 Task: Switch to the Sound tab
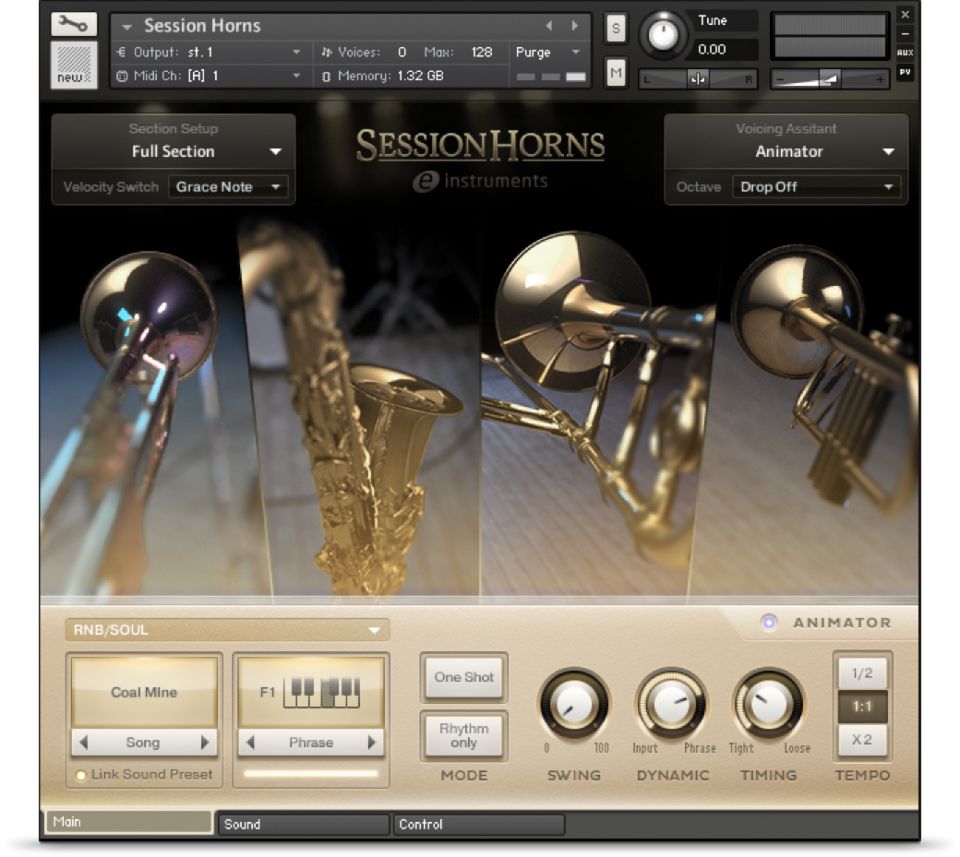[302, 825]
